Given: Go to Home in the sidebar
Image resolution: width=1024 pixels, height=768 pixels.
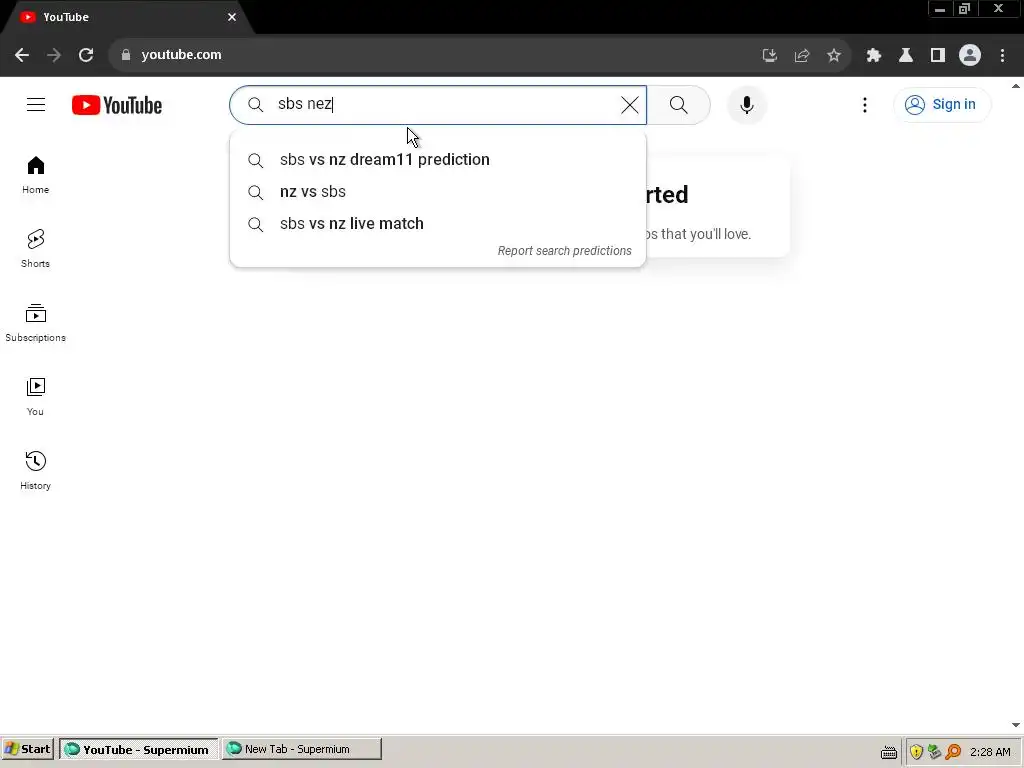Looking at the screenshot, I should point(35,175).
